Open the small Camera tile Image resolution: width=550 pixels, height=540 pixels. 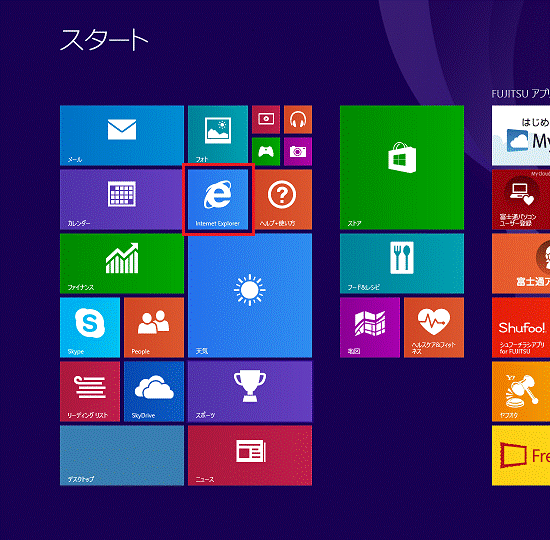pos(298,151)
